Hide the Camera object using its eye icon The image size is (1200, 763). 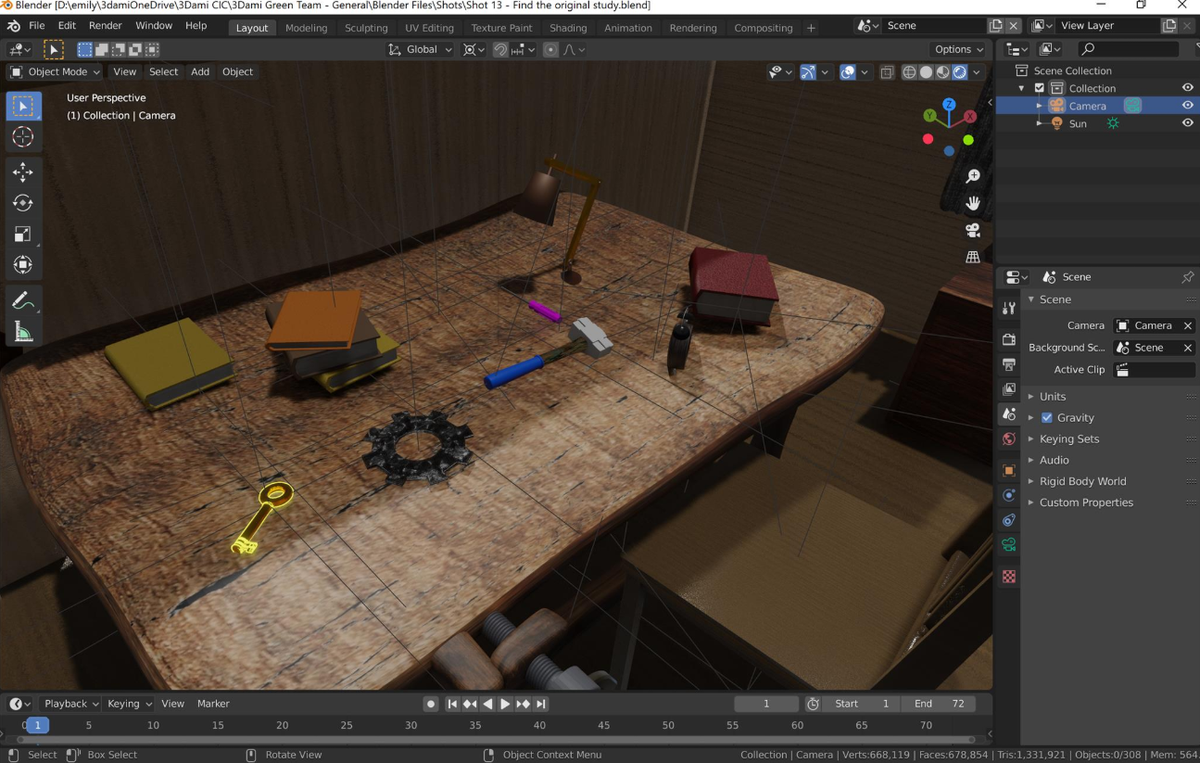1188,105
